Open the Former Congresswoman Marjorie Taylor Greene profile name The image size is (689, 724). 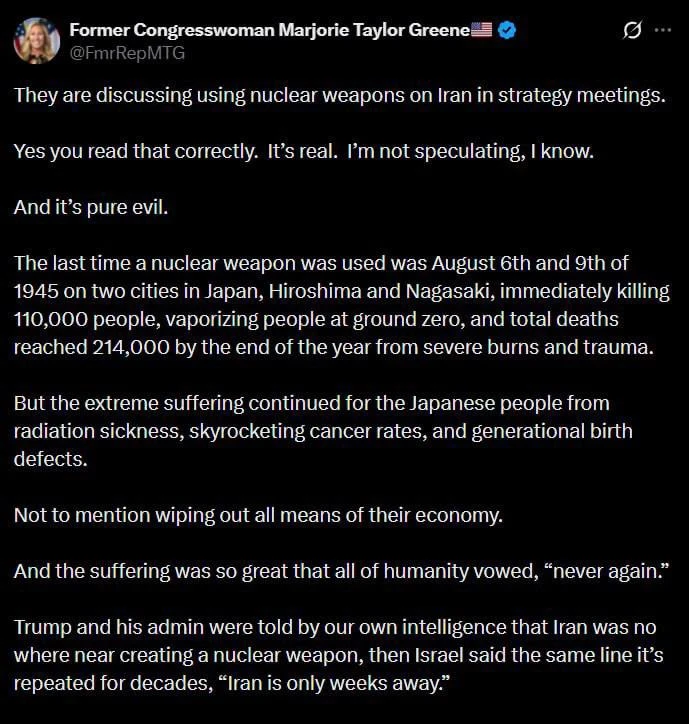pos(270,30)
